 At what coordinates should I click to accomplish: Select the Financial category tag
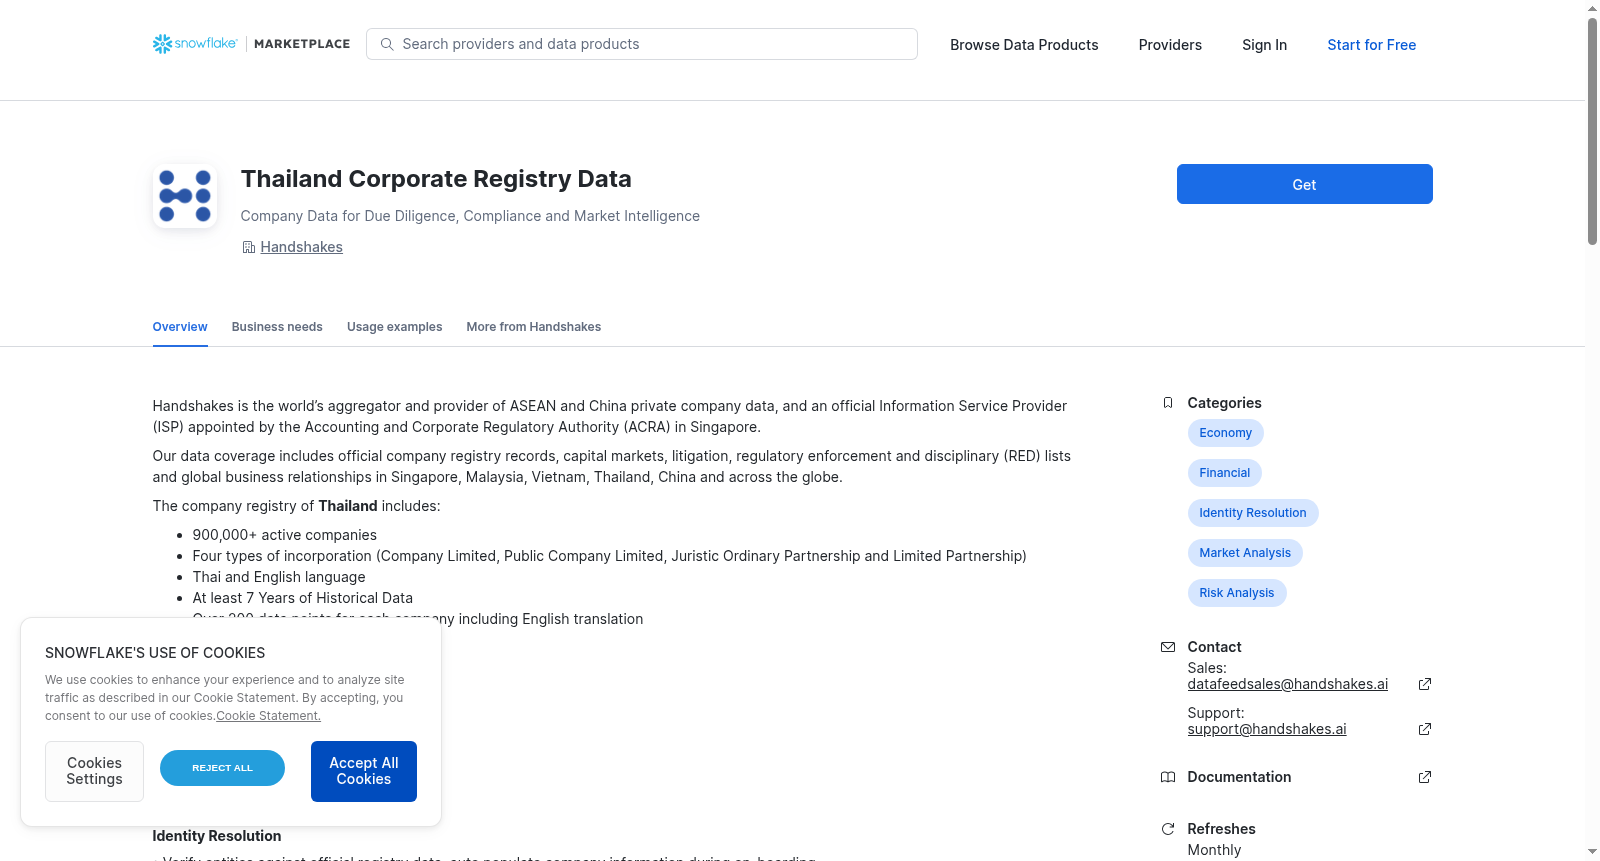pyautogui.click(x=1224, y=473)
